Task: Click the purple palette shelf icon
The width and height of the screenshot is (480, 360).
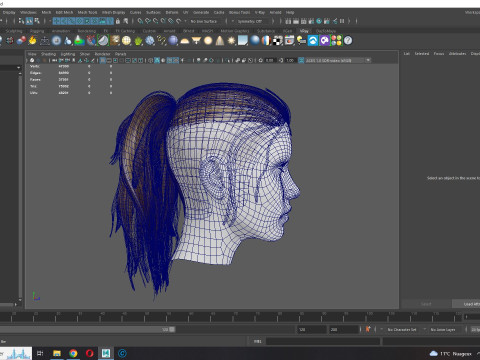Action: coord(324,41)
